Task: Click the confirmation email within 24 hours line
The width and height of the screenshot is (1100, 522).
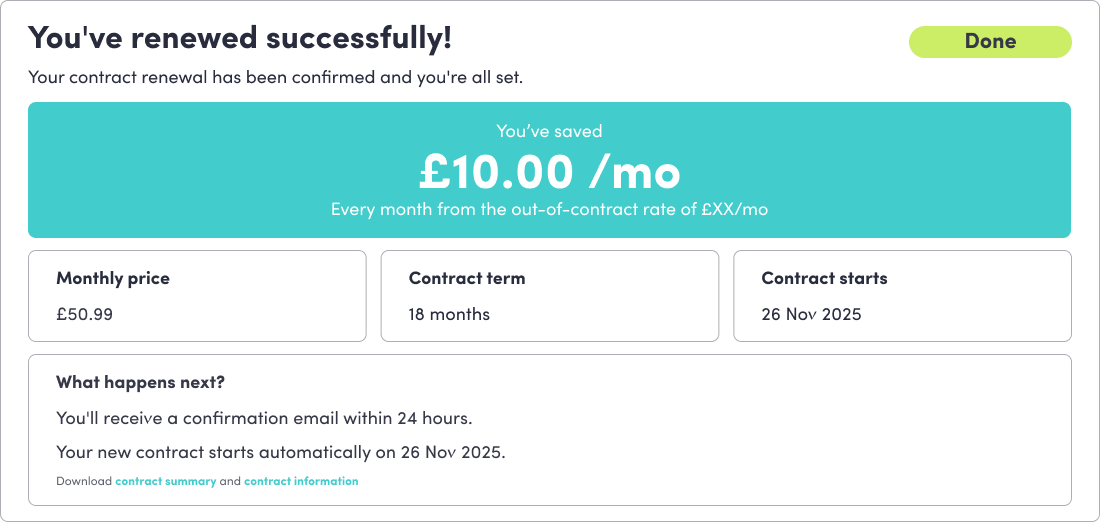Action: (264, 417)
